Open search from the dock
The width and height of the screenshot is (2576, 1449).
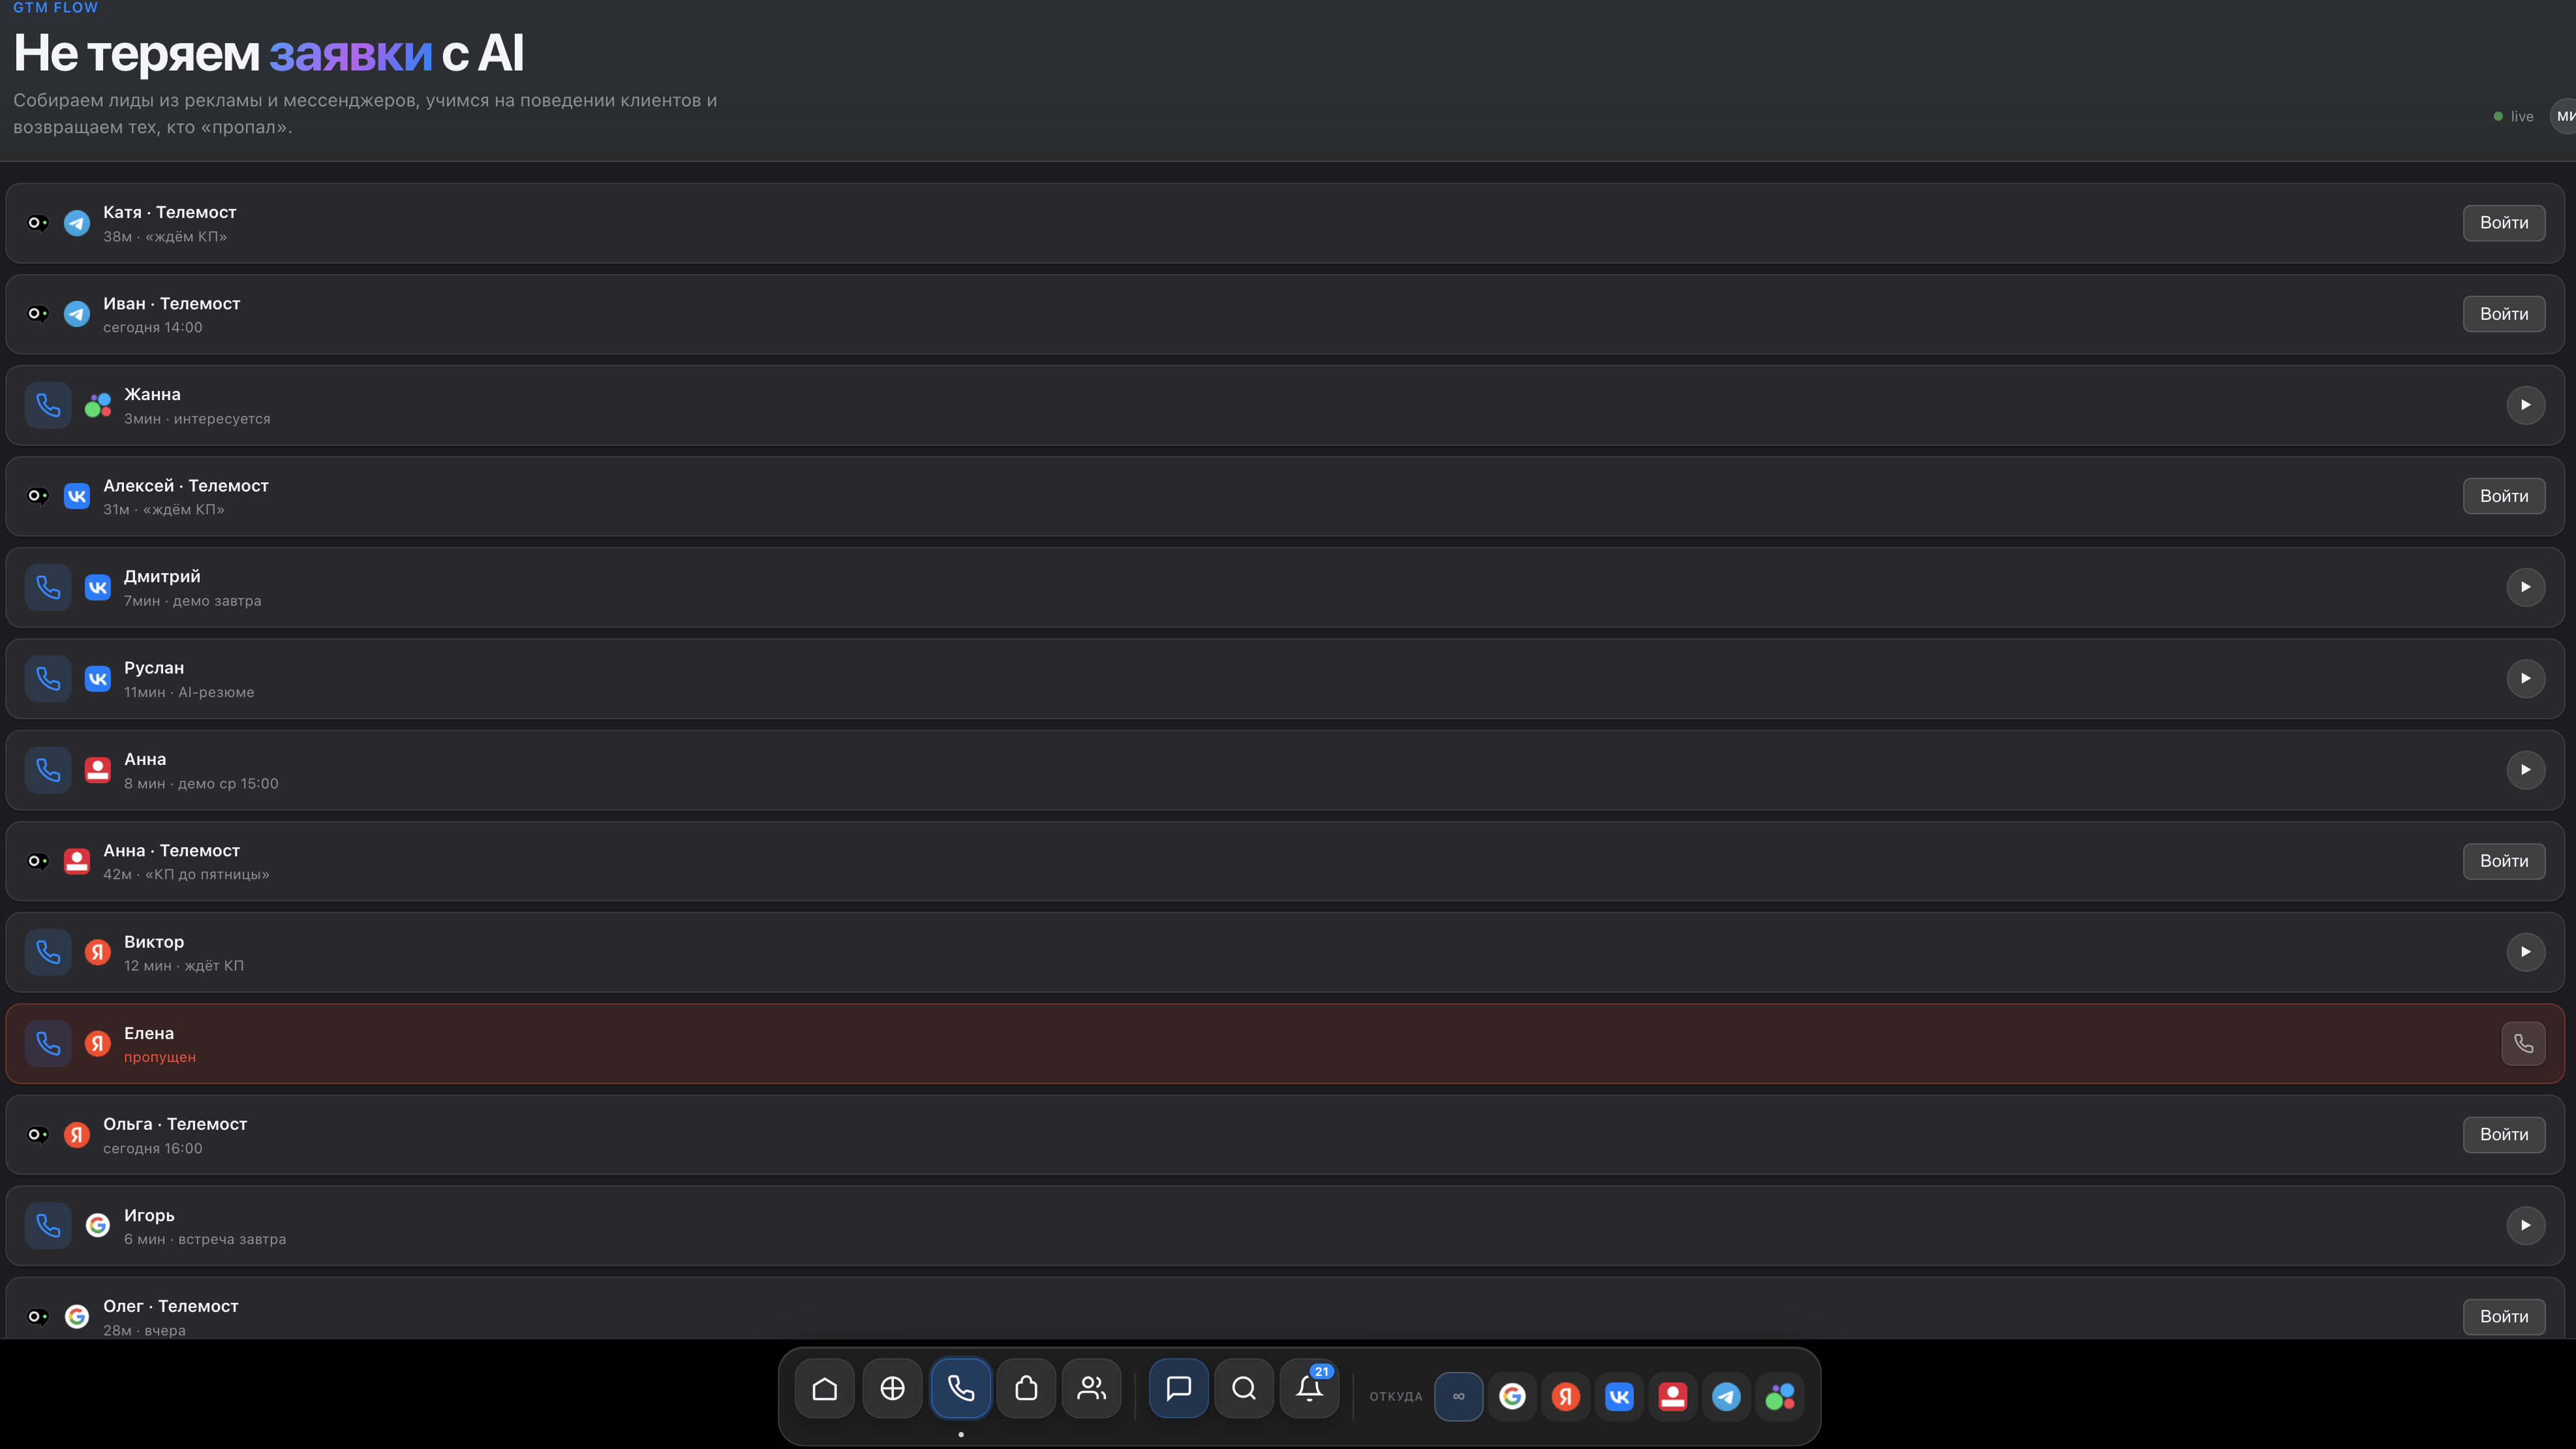[1244, 1388]
